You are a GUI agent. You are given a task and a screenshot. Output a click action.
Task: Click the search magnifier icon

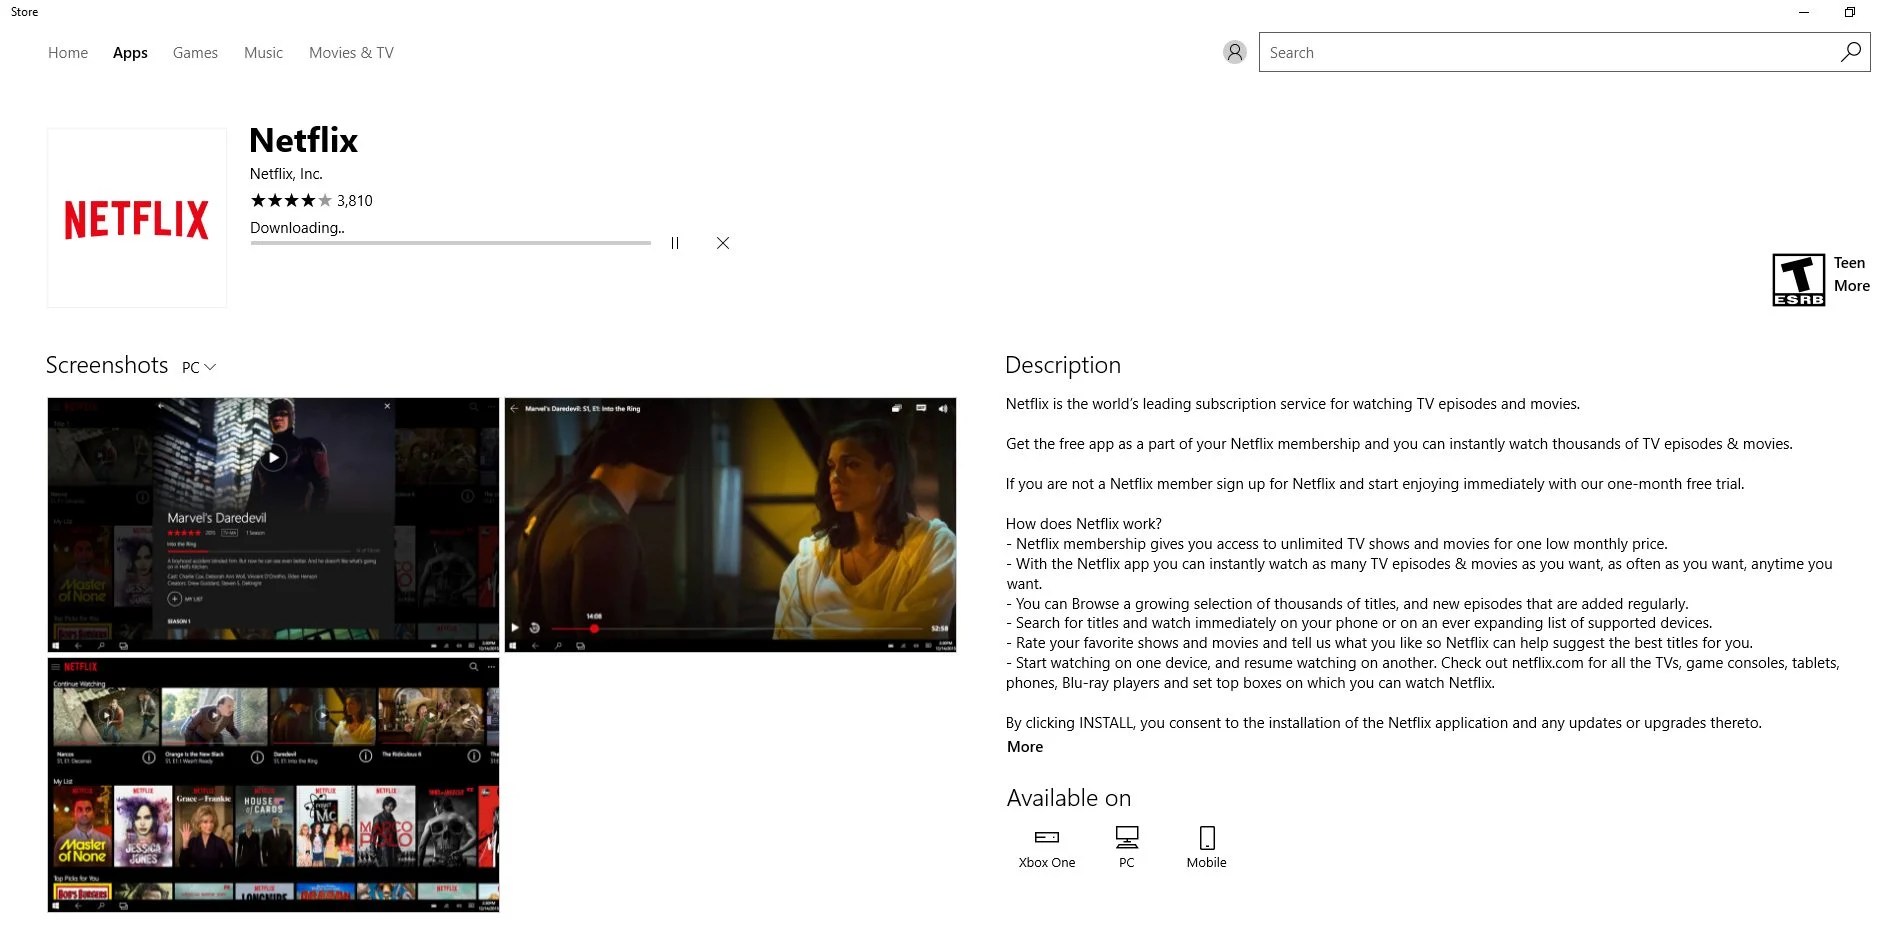click(x=1851, y=52)
